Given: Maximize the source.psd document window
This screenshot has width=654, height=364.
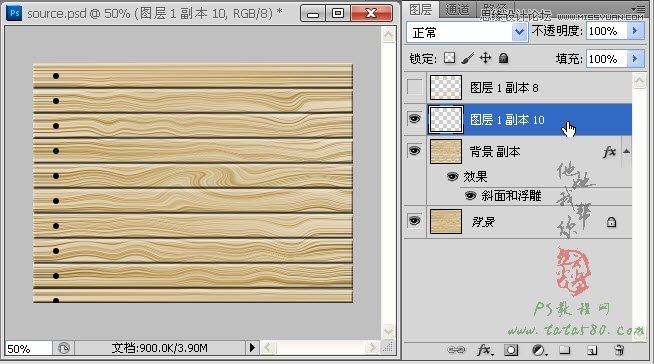Looking at the screenshot, I should pos(338,14).
